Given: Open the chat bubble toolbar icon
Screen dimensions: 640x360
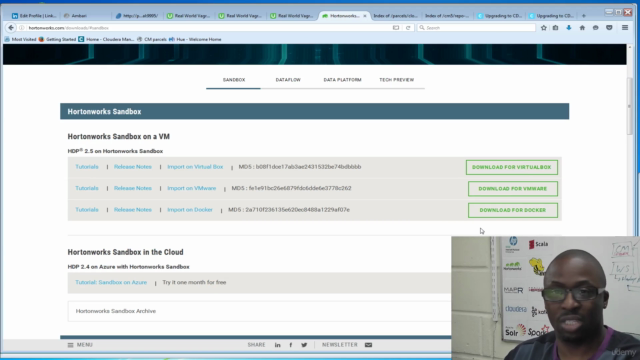Looking at the screenshot, I should coord(596,28).
